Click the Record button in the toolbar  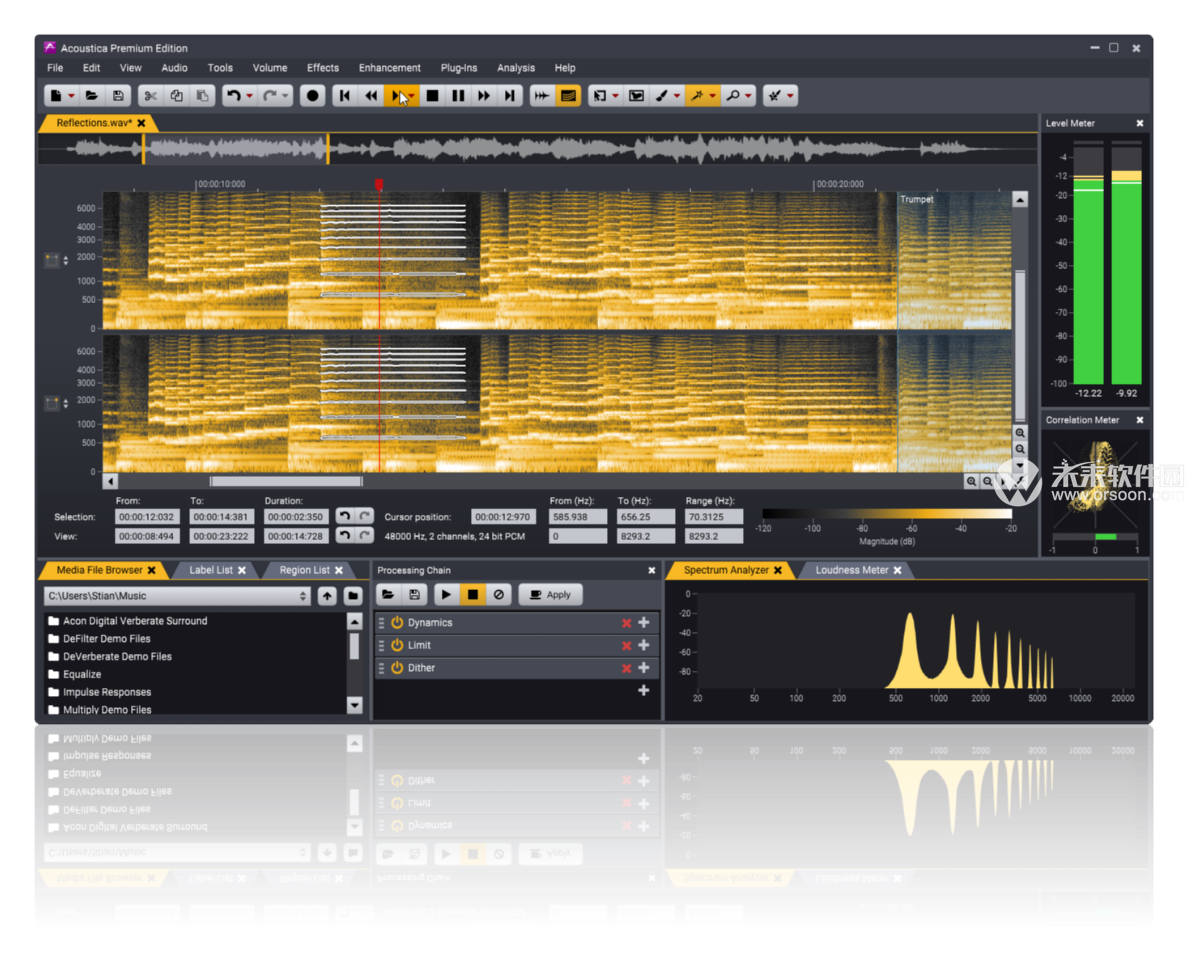tap(312, 95)
